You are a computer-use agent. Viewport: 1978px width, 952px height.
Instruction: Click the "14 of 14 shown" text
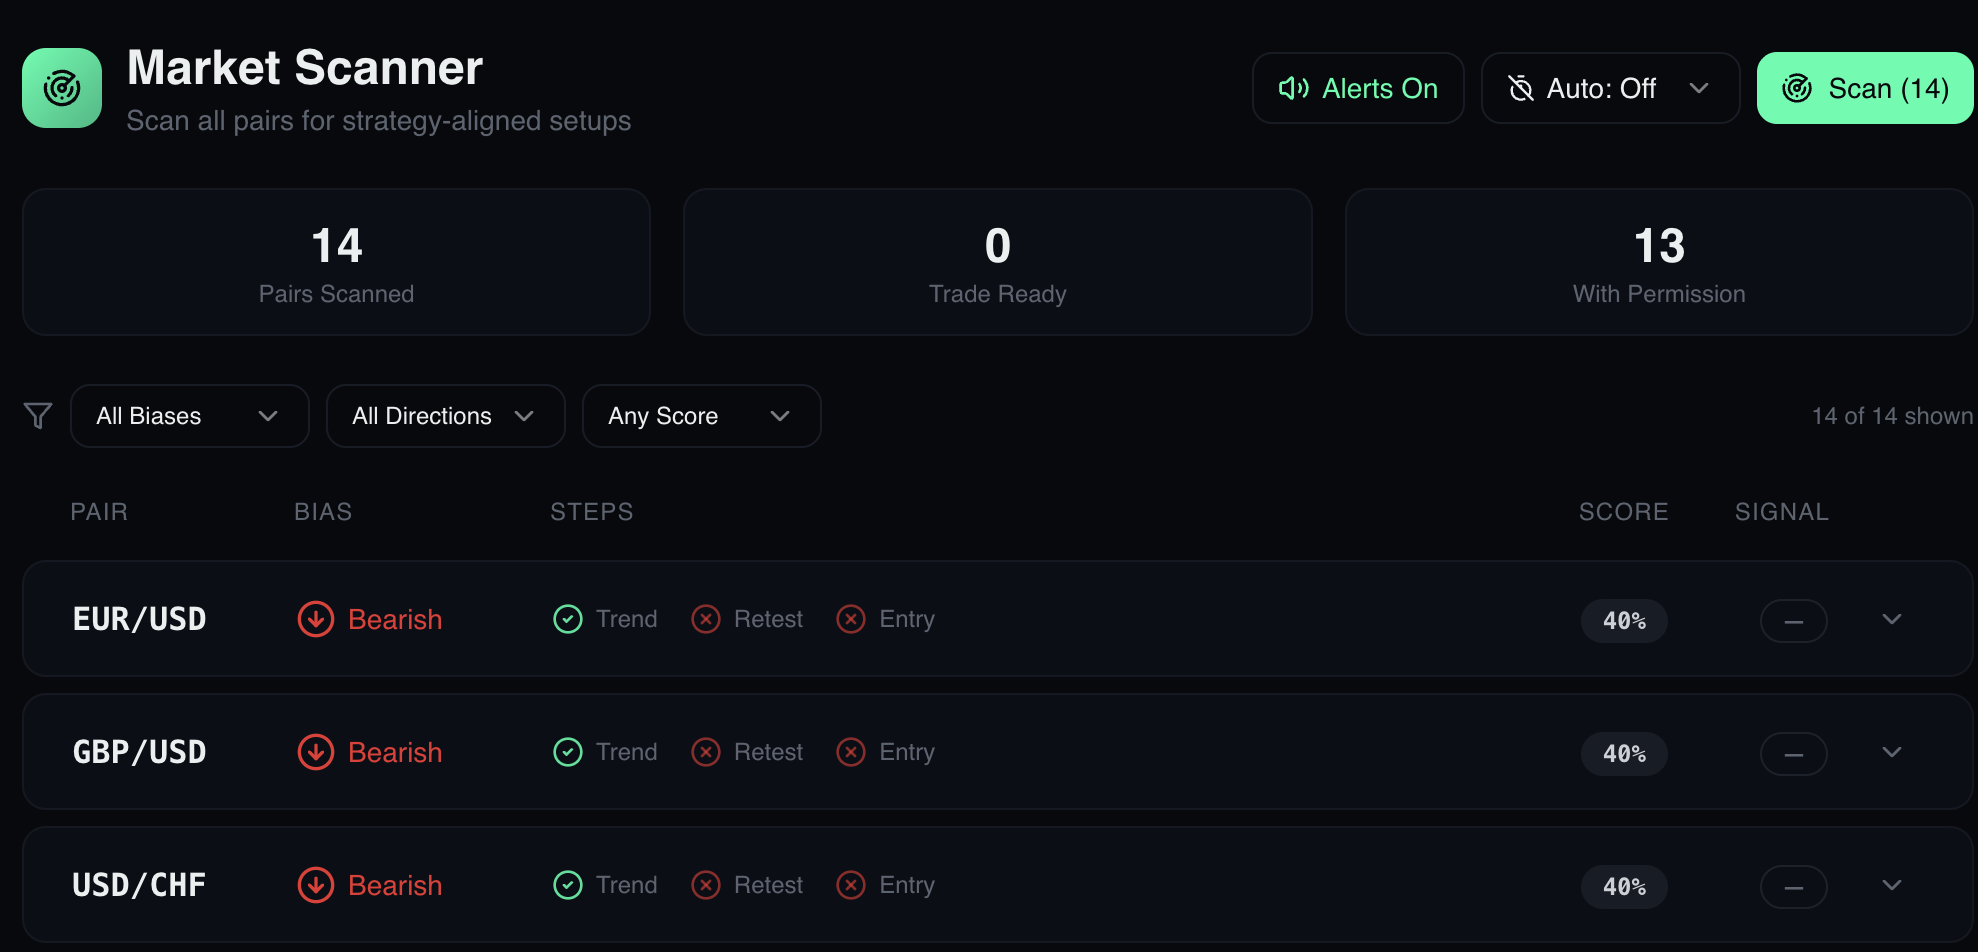1892,416
